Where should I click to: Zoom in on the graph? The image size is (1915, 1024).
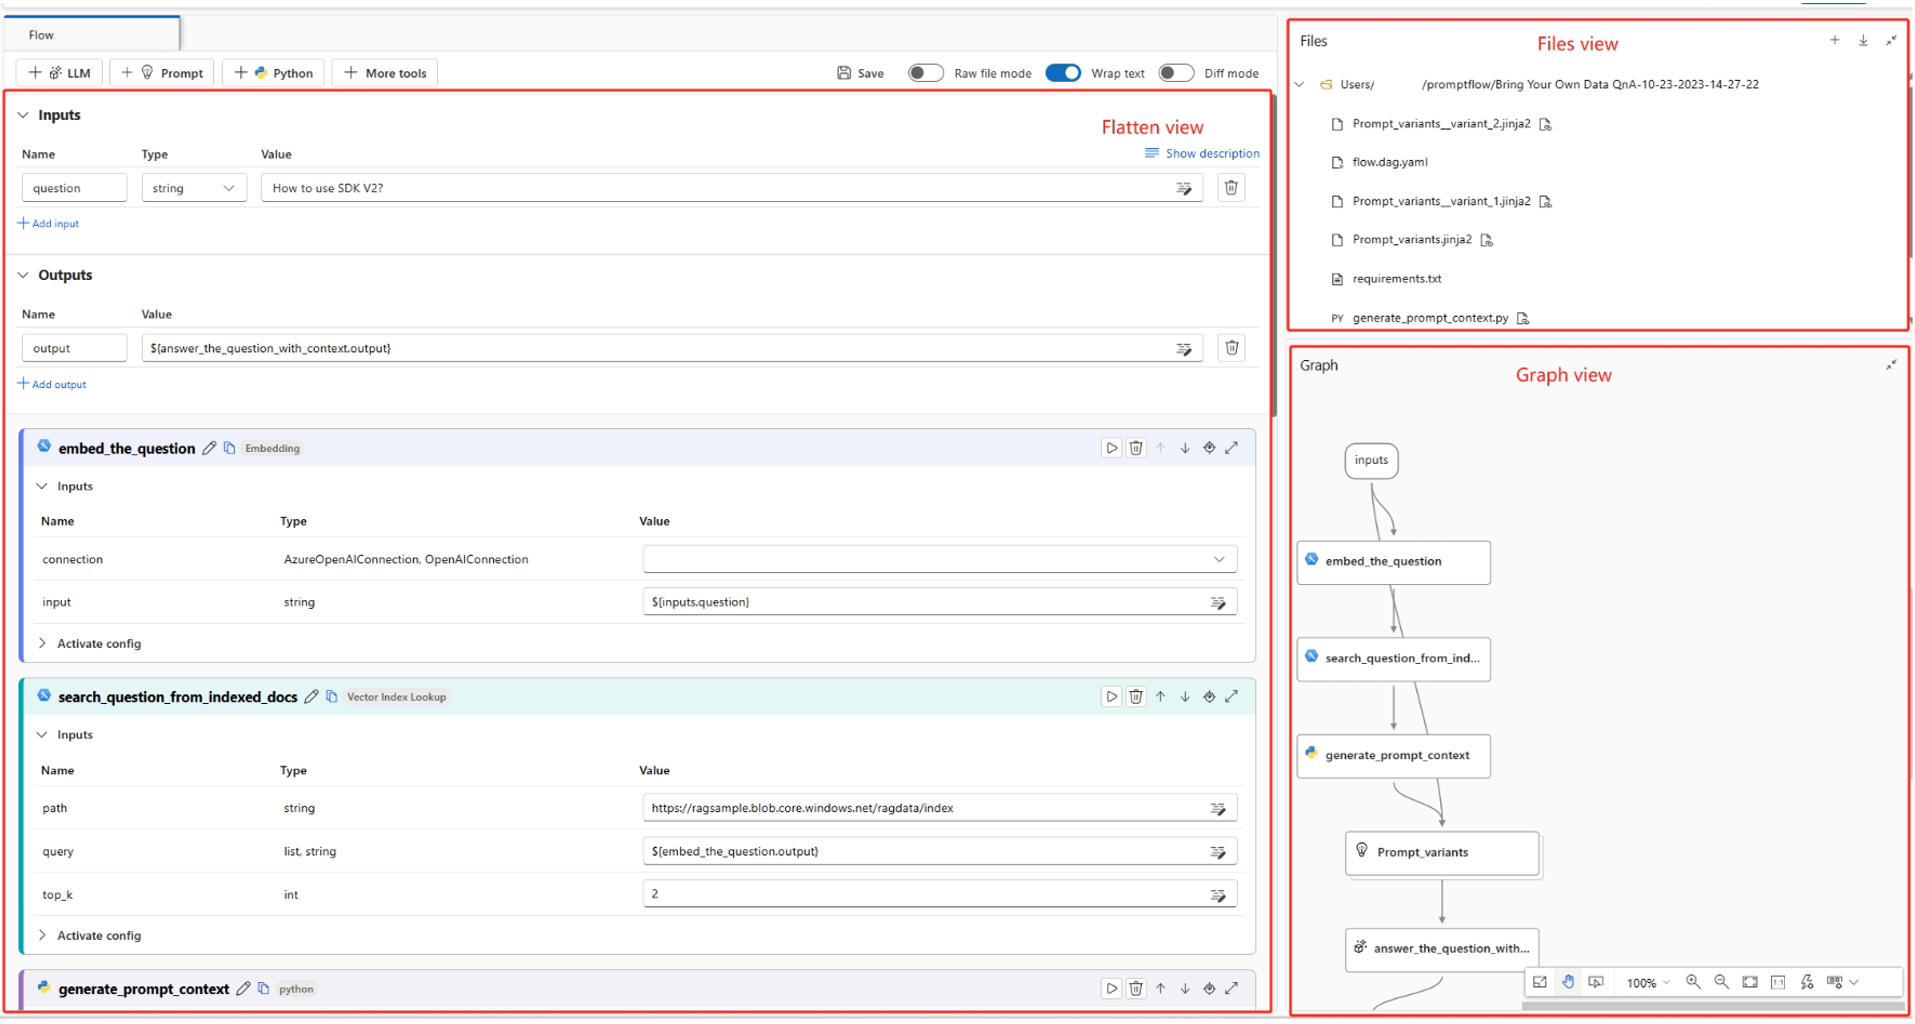click(1693, 983)
